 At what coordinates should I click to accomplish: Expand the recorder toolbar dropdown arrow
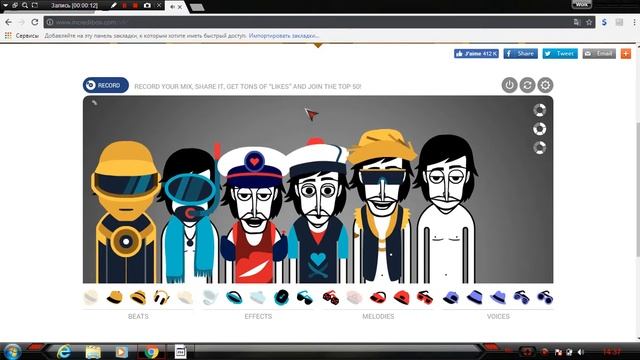pos(5,5)
